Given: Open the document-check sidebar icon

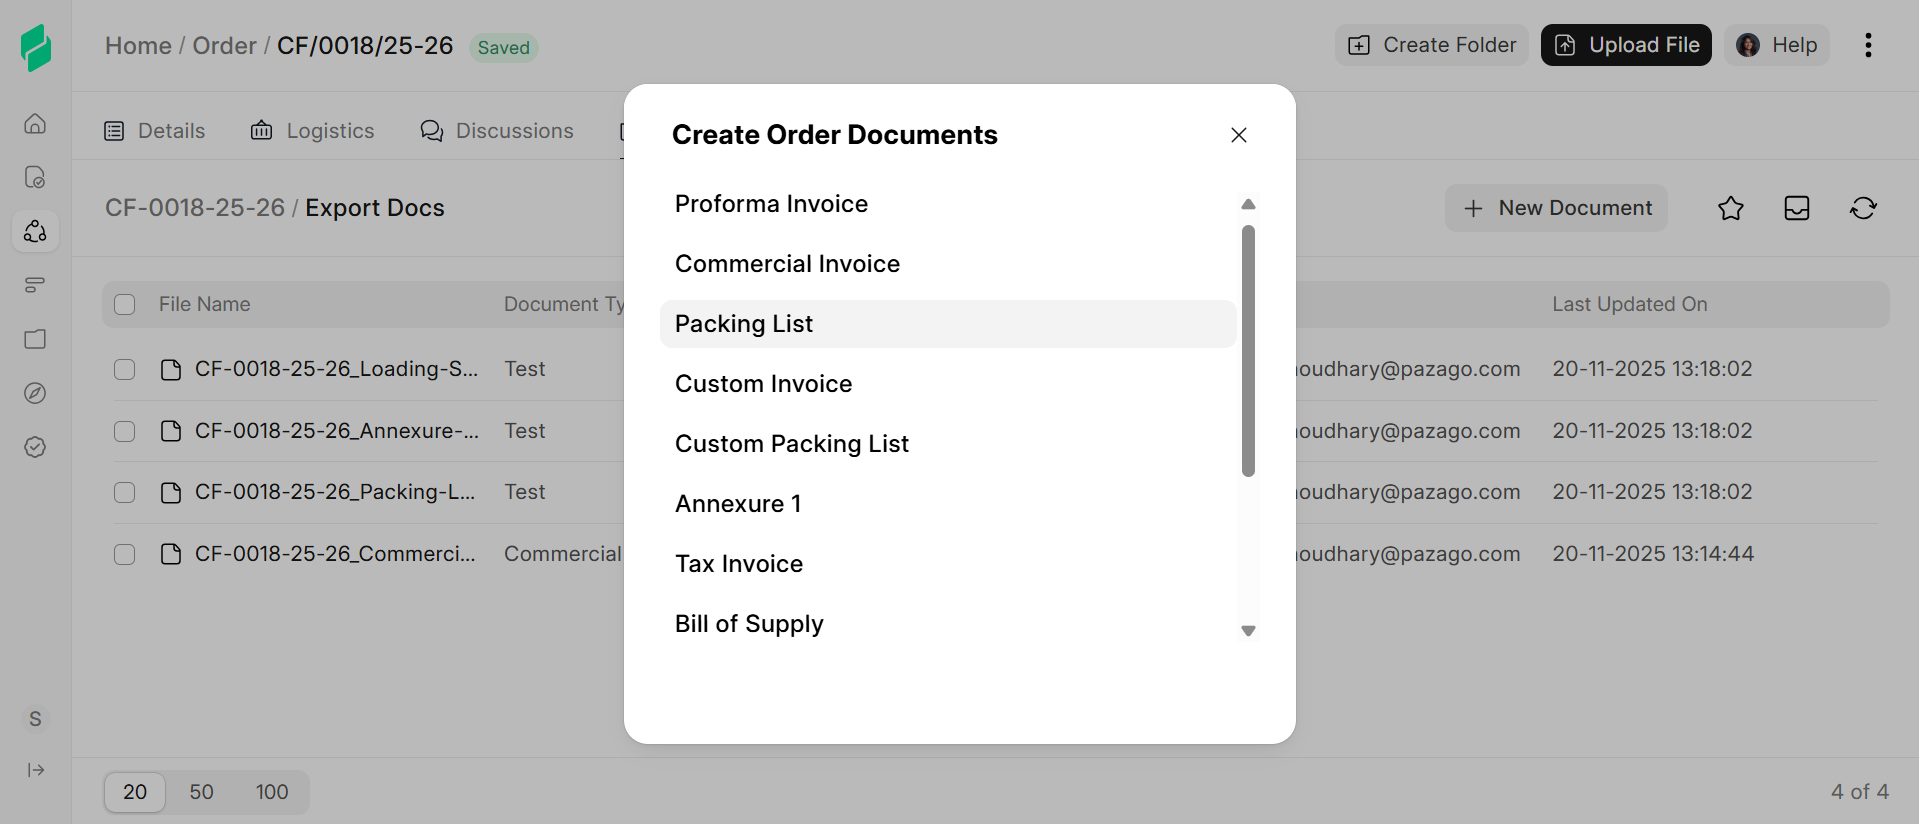Looking at the screenshot, I should coord(35,177).
